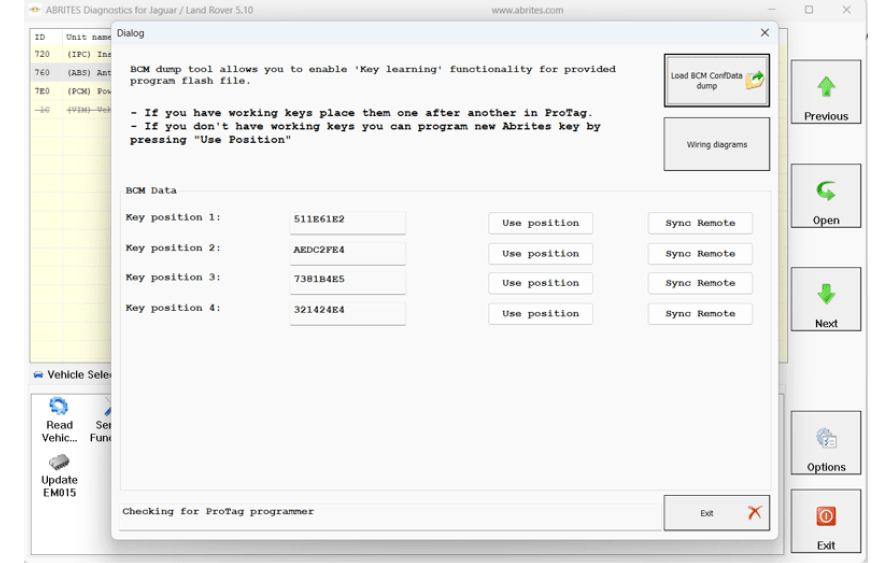The image size is (892, 563).
Task: Maximize the Abrites main window
Action: [x=808, y=10]
